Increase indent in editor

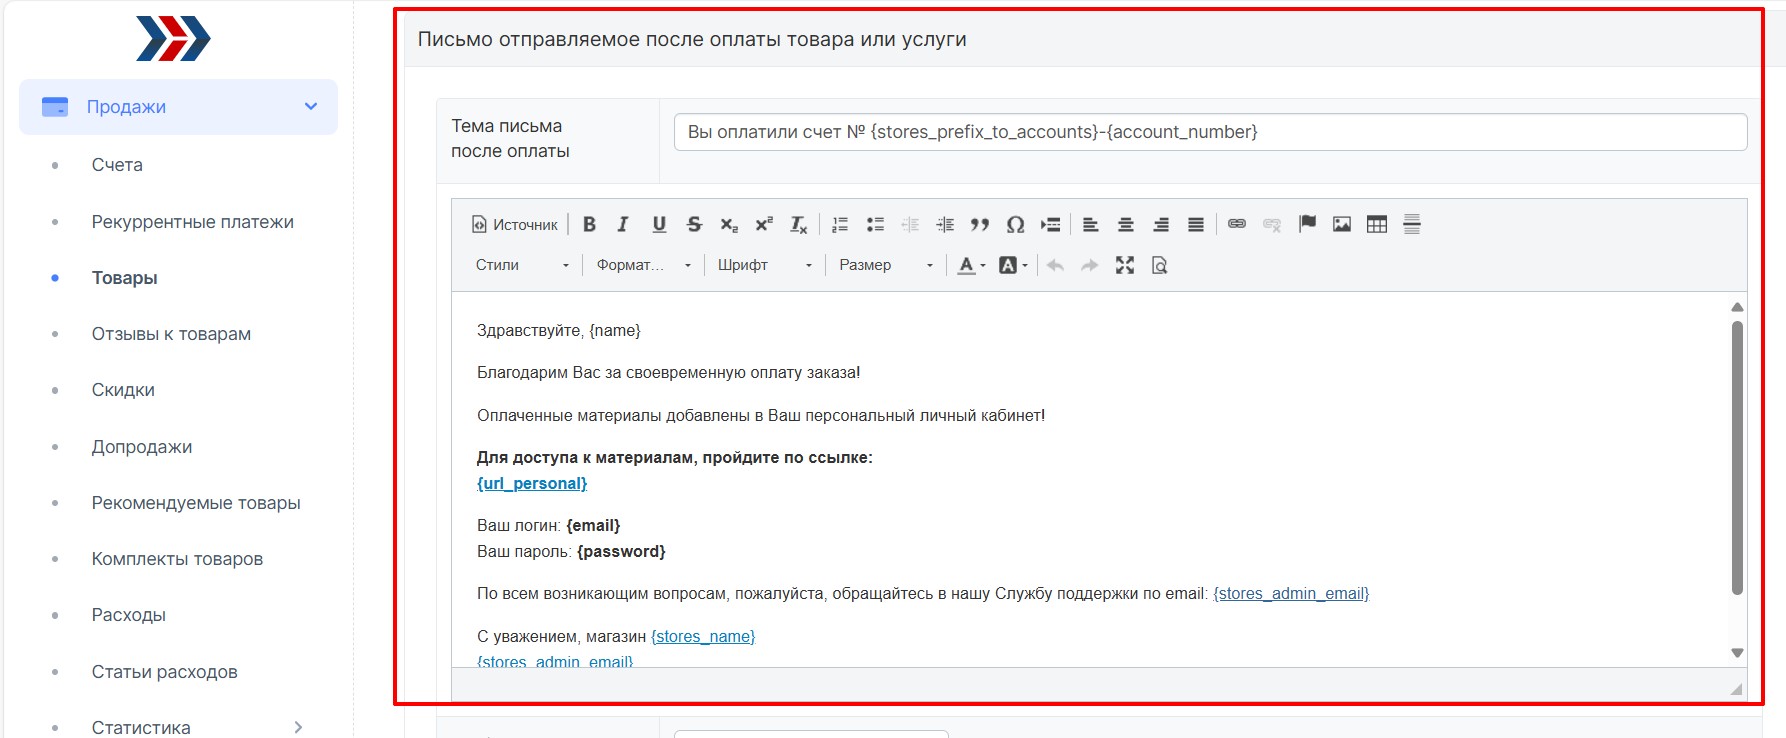click(x=945, y=224)
